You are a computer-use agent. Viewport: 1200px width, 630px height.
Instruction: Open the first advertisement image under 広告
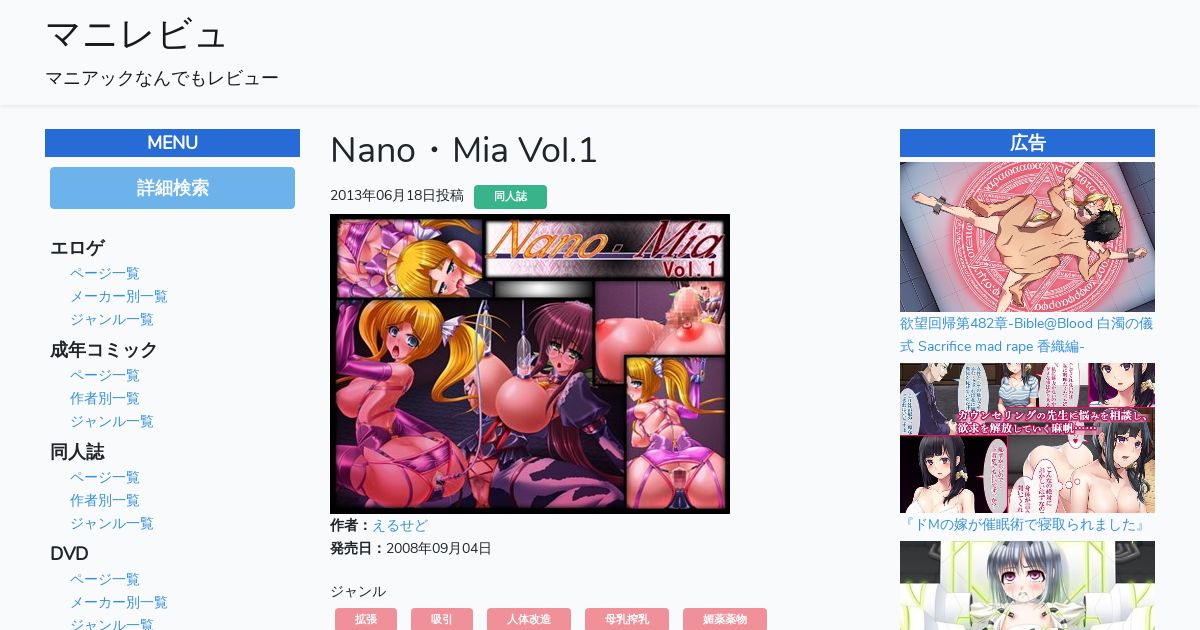point(1027,237)
